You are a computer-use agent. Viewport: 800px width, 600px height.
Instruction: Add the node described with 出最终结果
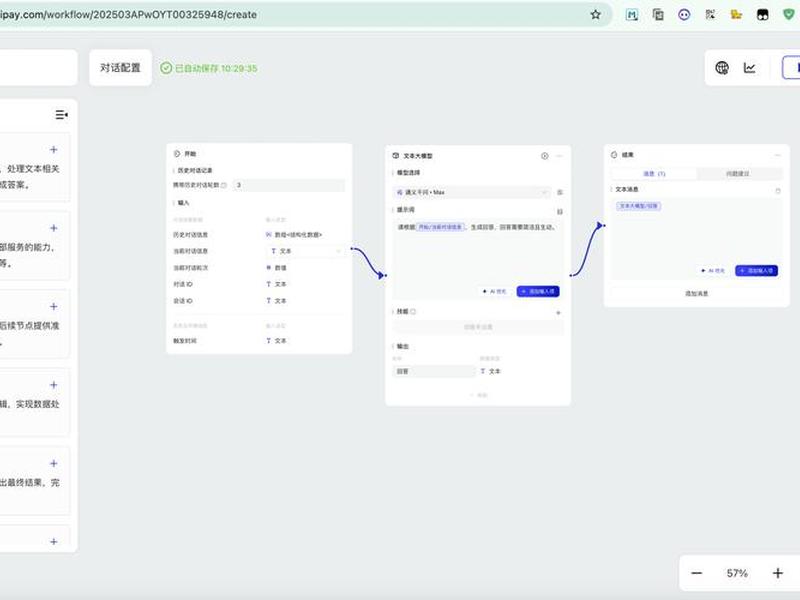click(54, 464)
